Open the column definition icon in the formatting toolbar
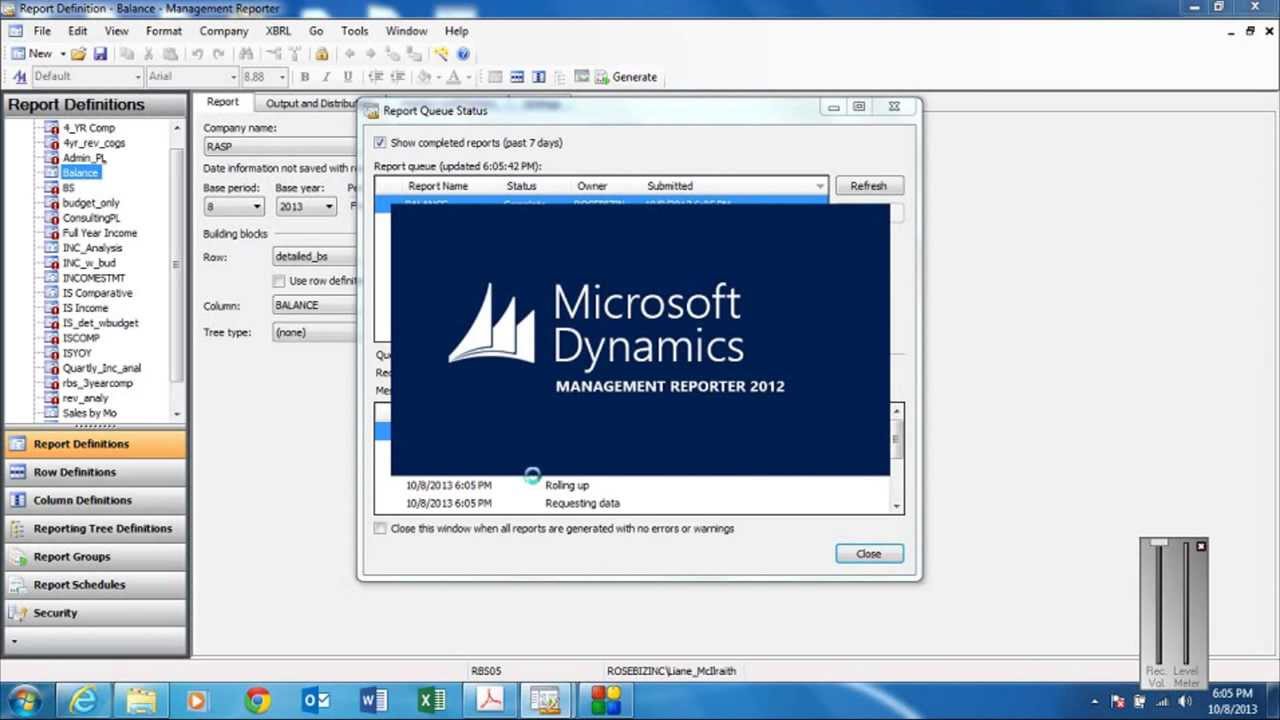This screenshot has height=720, width=1280. click(539, 77)
